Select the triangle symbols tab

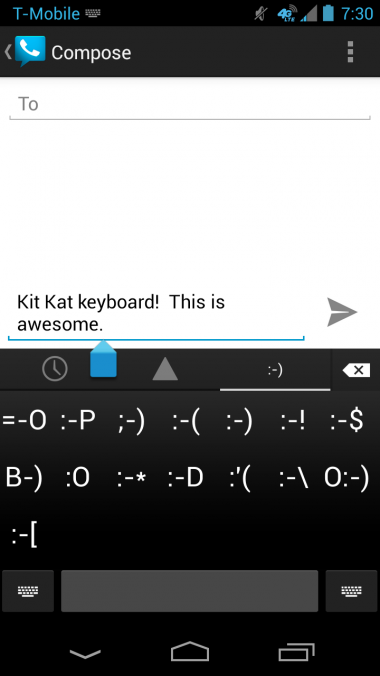coord(165,369)
